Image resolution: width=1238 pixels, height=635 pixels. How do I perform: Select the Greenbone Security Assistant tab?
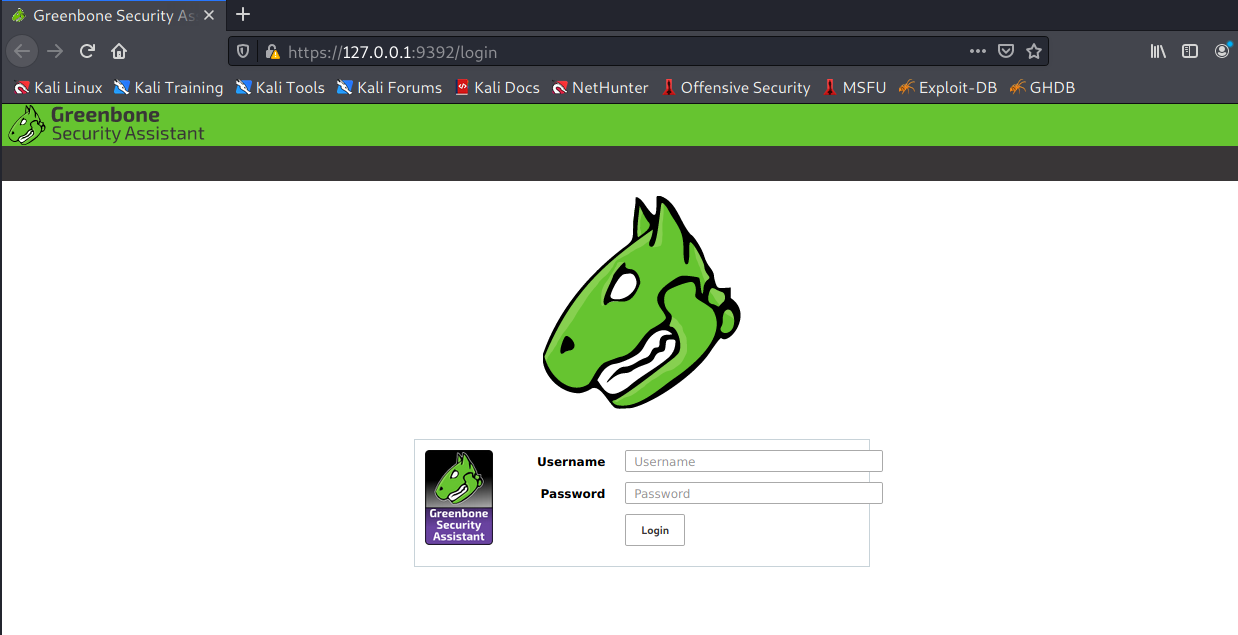[105, 15]
